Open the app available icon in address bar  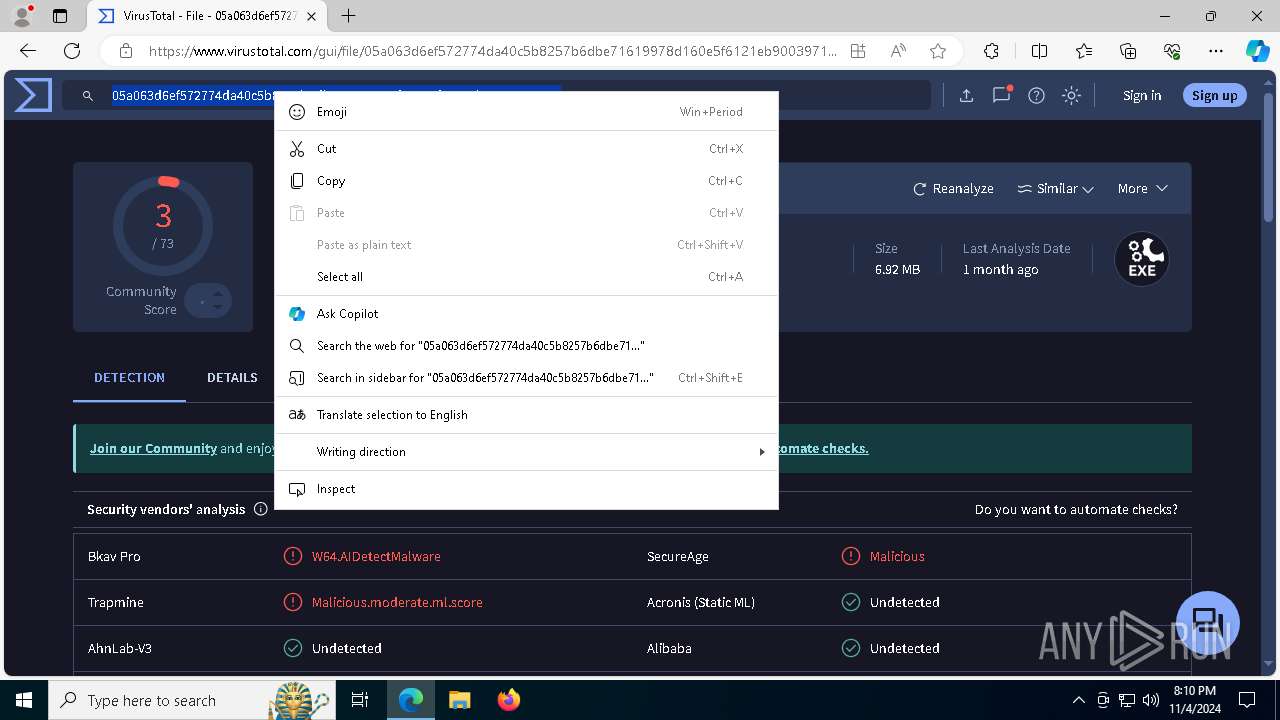pos(858,51)
